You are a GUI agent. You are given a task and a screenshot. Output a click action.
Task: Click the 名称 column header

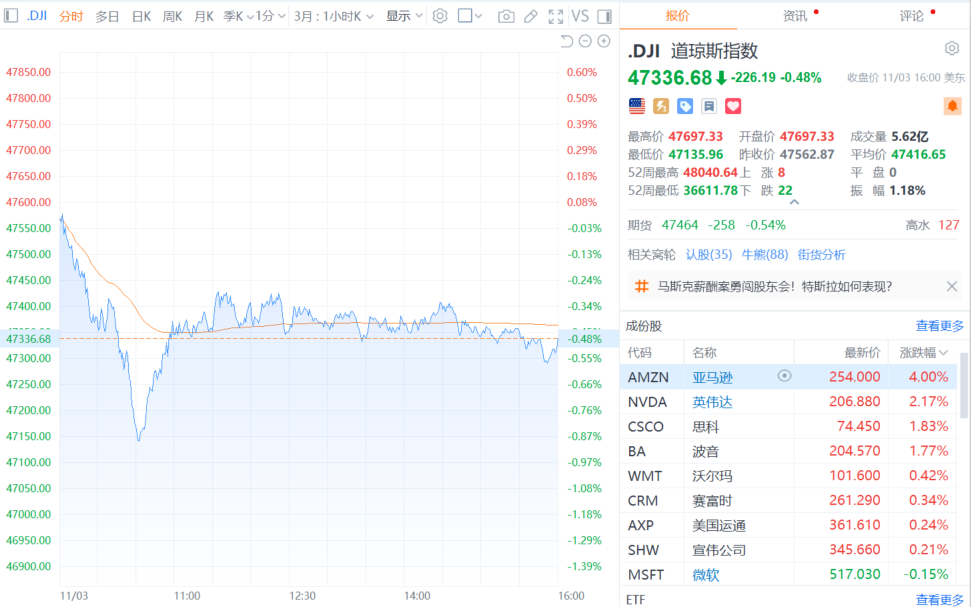tap(705, 352)
